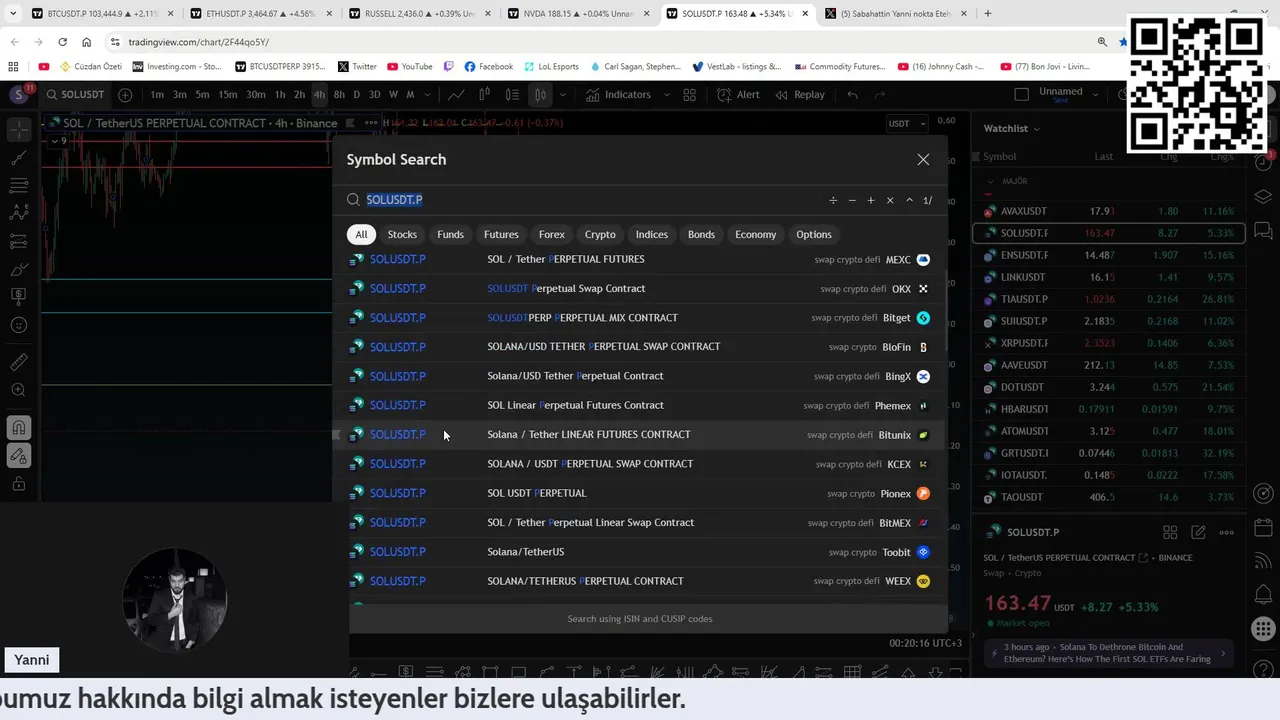The height and width of the screenshot is (720, 1280).
Task: Select the D daily timeframe
Action: pyautogui.click(x=357, y=95)
